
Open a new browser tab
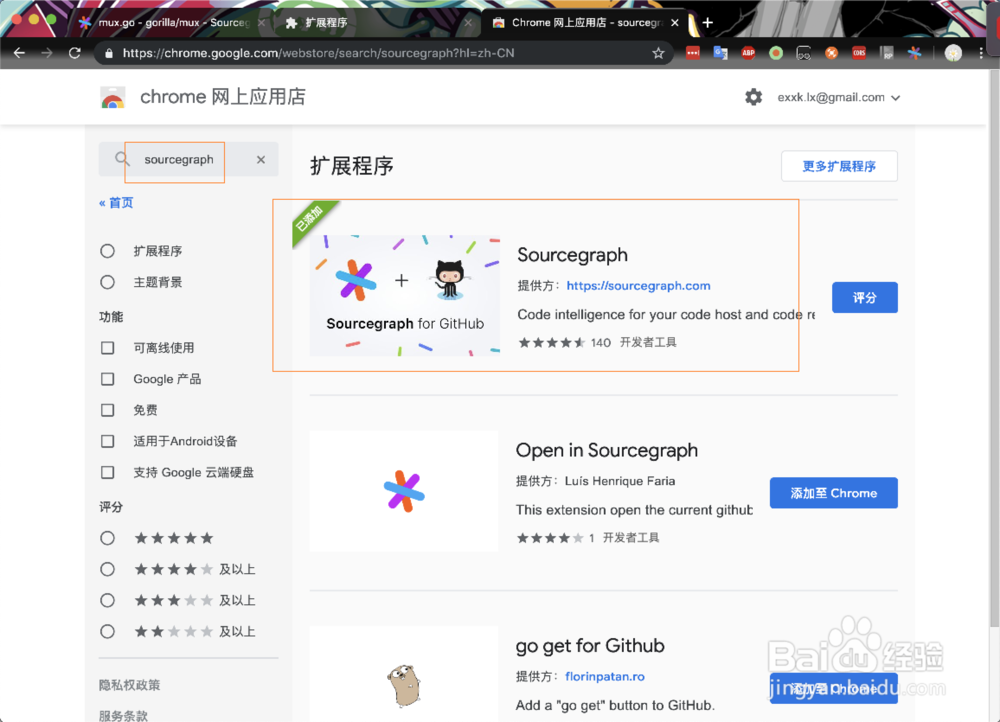(x=707, y=22)
